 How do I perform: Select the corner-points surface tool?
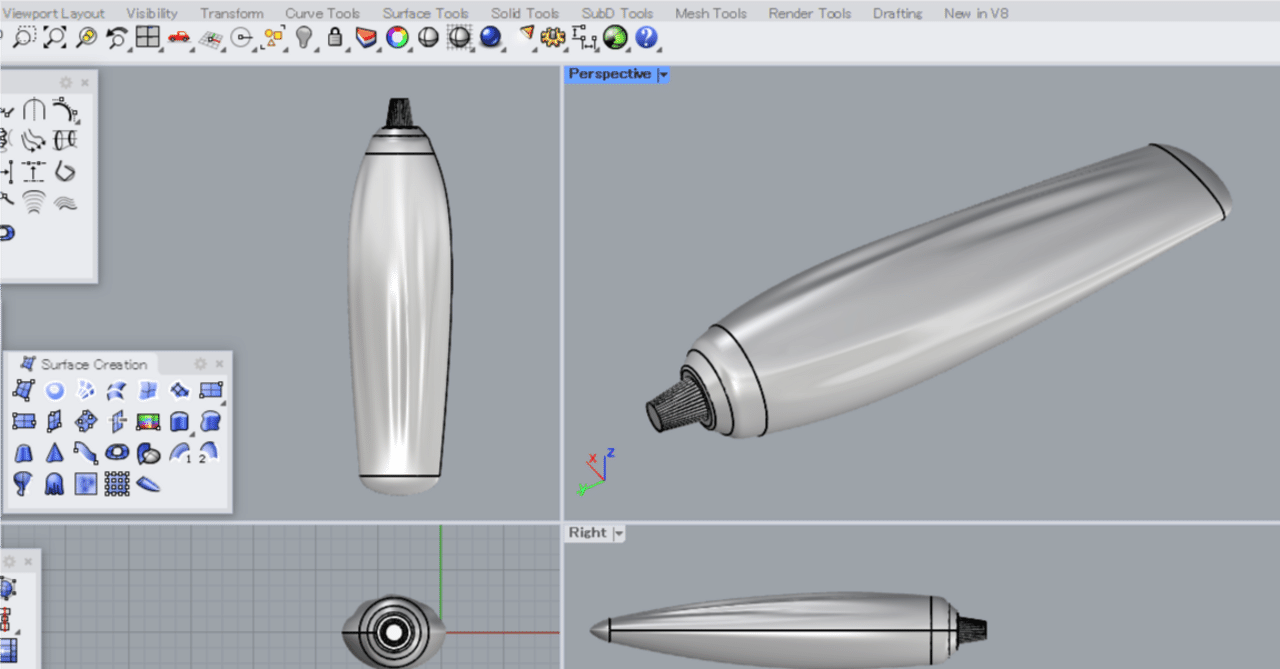click(24, 390)
